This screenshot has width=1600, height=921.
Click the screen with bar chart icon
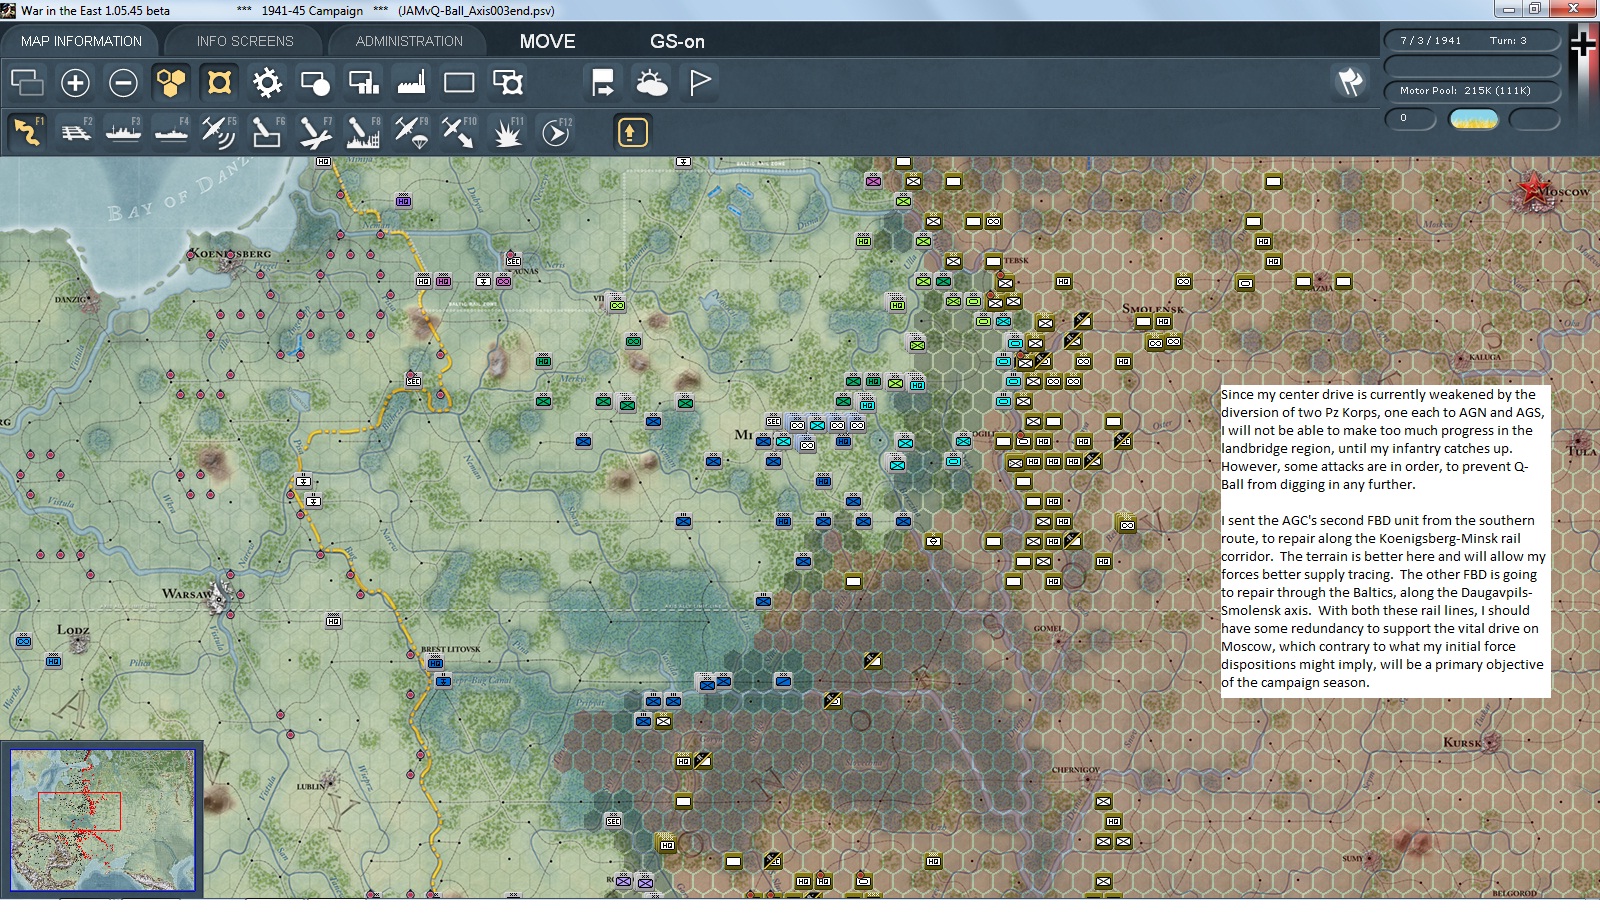coord(363,82)
